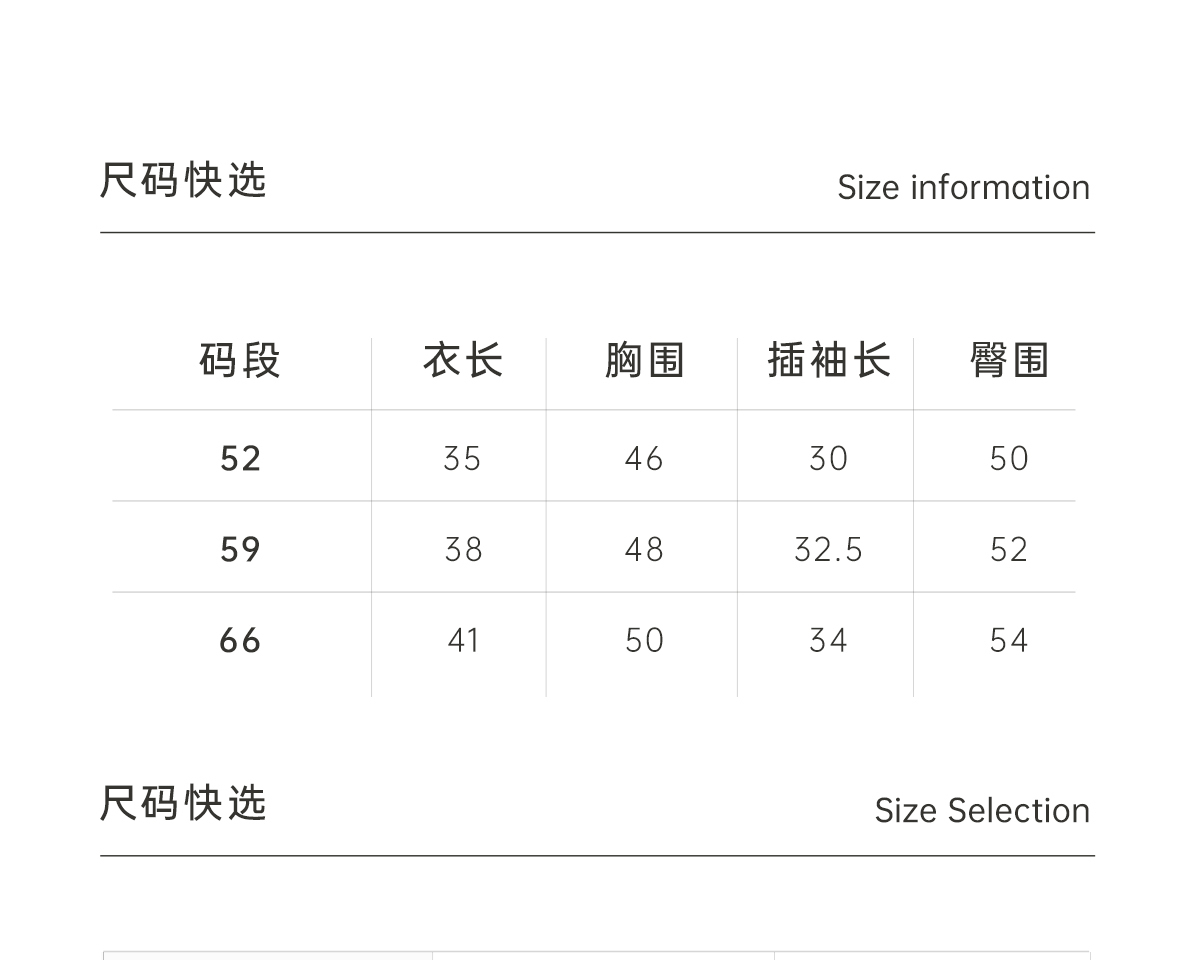Image resolution: width=1200 pixels, height=960 pixels.
Task: Click the 胸围 value 48
Action: [644, 550]
